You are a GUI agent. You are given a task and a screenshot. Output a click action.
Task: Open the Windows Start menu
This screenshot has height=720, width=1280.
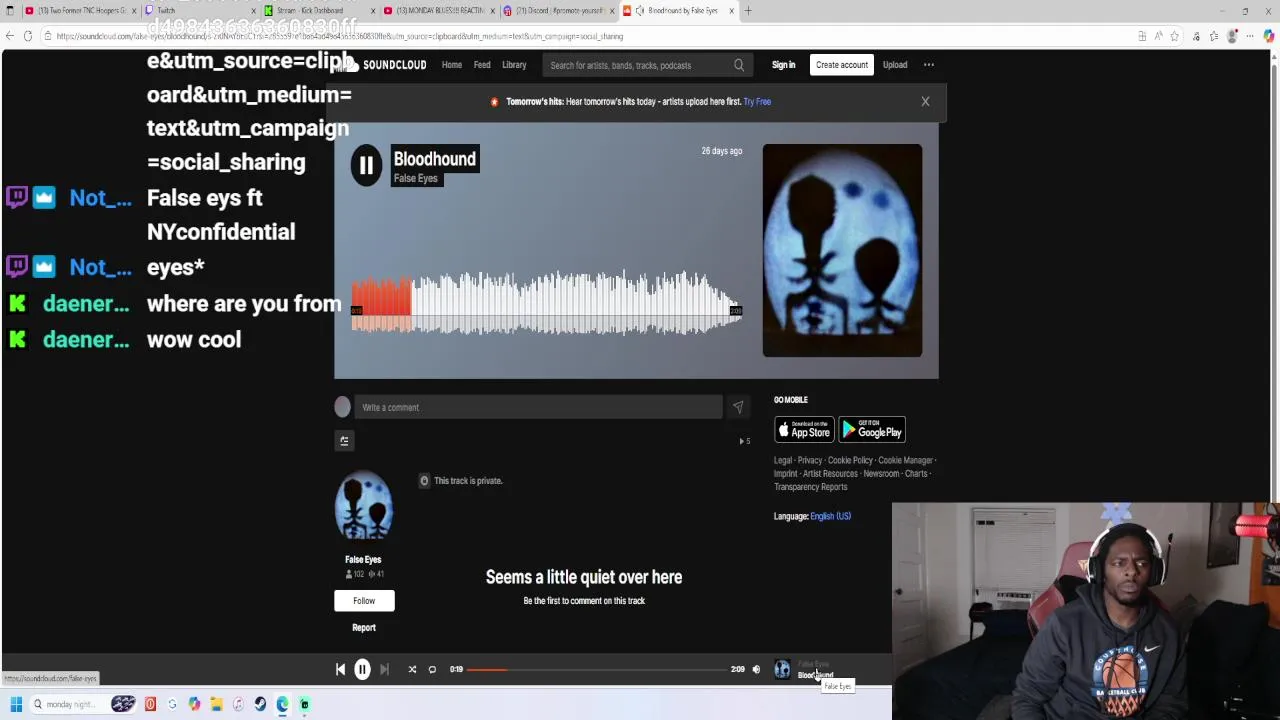[16, 704]
